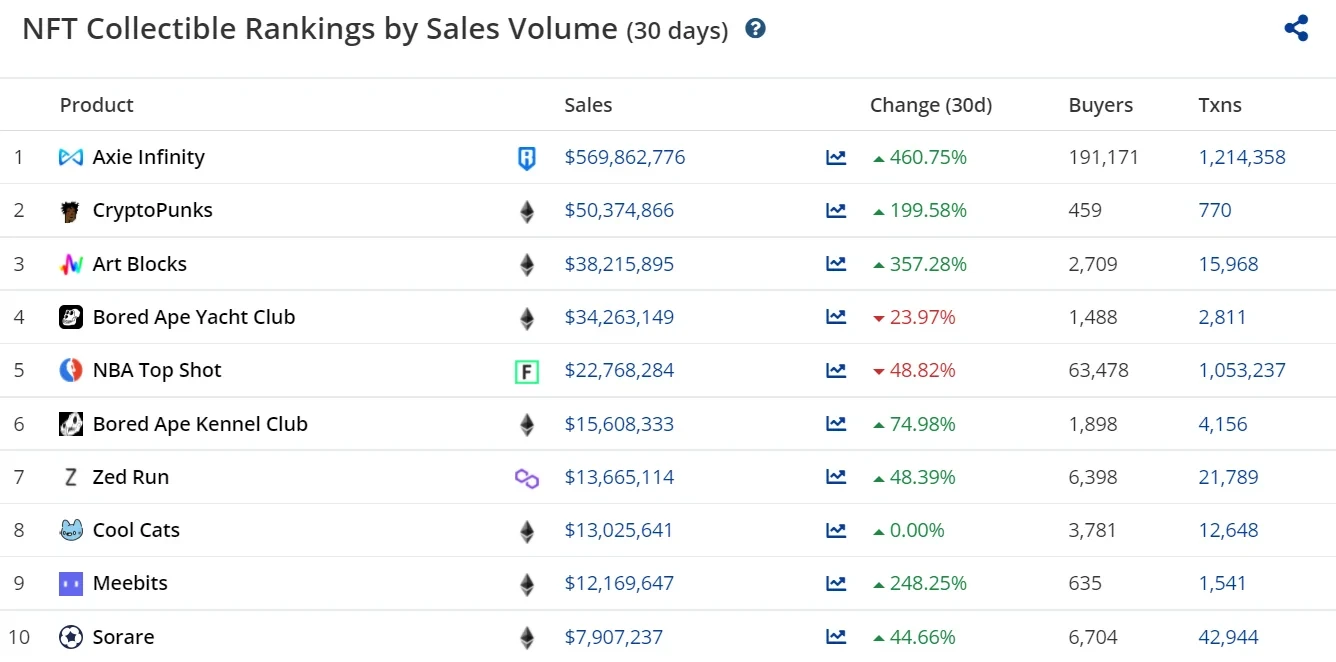Sort by the Change (30d) column header
This screenshot has height=662, width=1336.
(930, 105)
